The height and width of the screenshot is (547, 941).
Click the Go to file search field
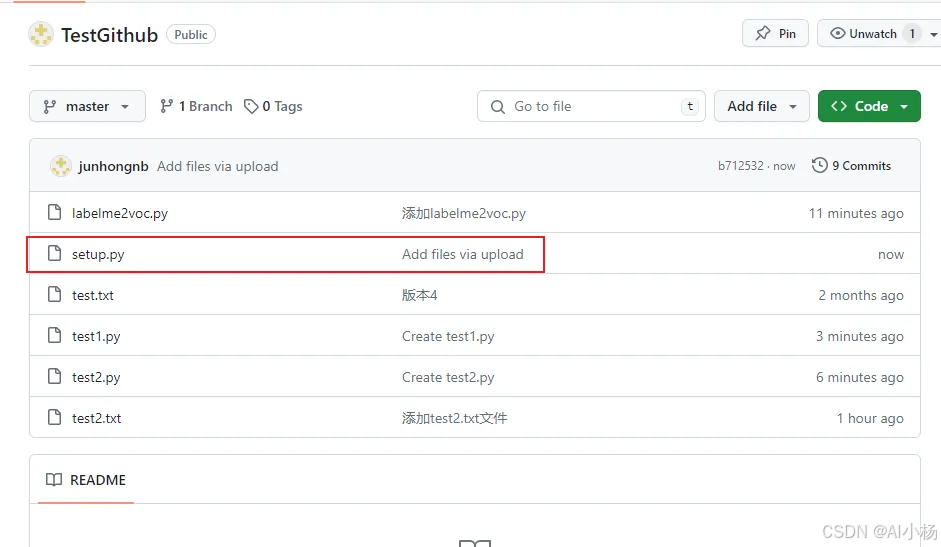click(x=591, y=106)
